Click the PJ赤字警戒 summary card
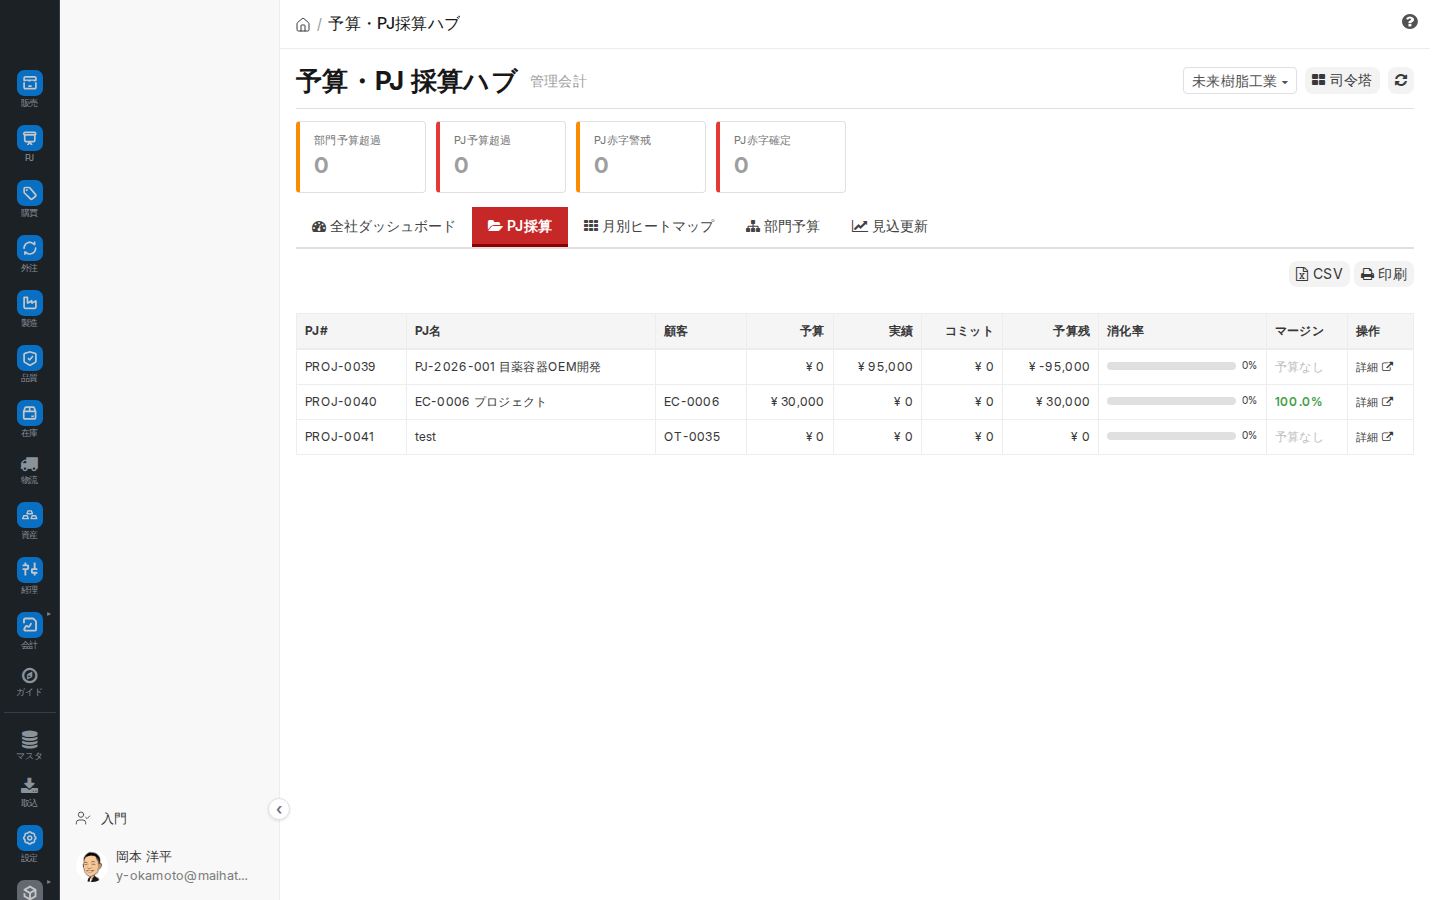 click(641, 157)
